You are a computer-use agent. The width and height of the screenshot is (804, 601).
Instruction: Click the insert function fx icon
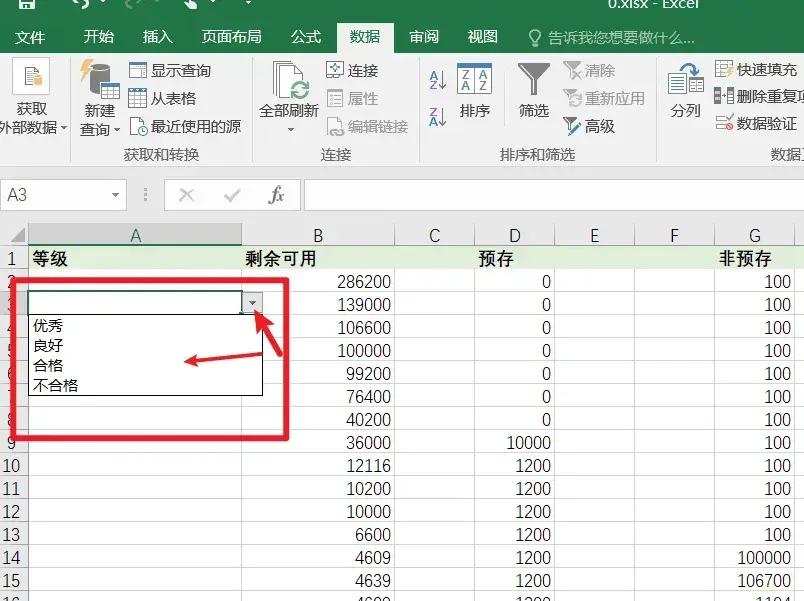276,195
